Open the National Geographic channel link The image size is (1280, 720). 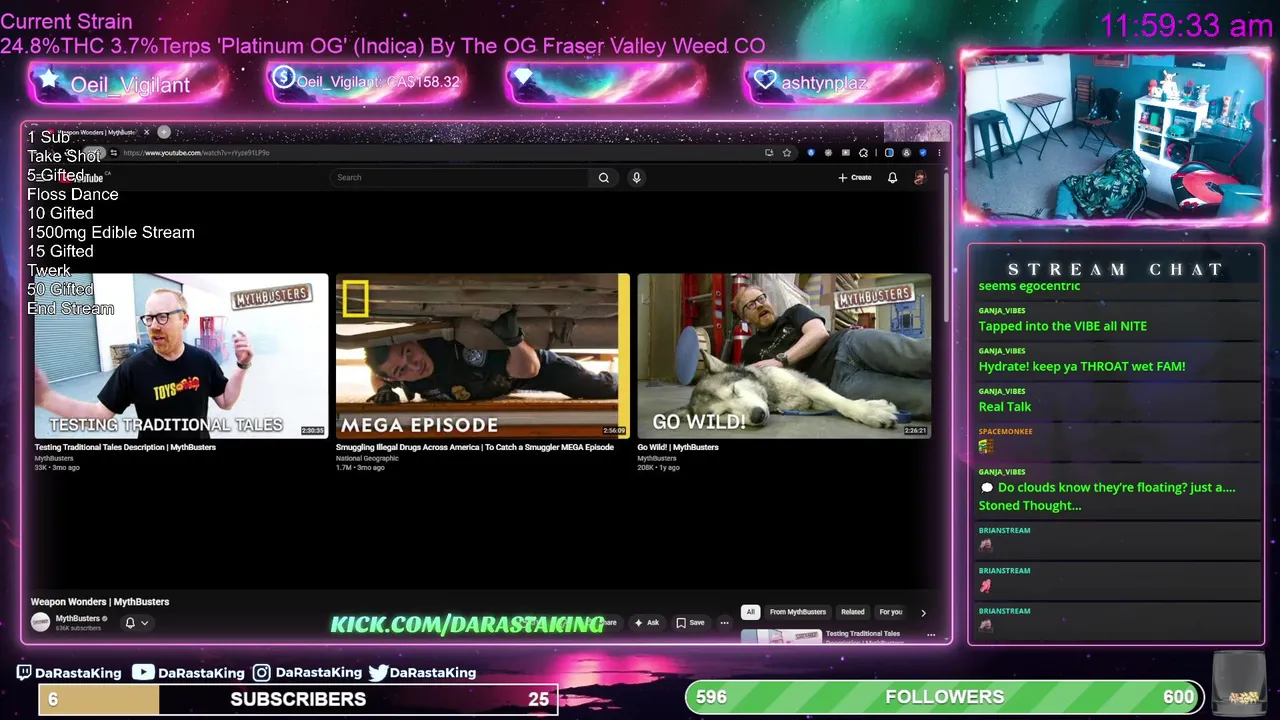367,458
